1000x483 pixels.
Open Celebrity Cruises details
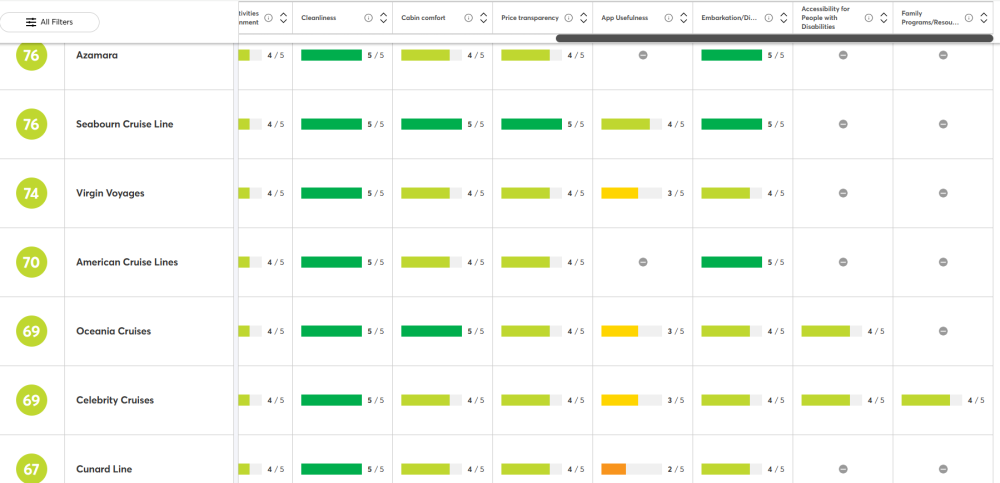click(115, 400)
